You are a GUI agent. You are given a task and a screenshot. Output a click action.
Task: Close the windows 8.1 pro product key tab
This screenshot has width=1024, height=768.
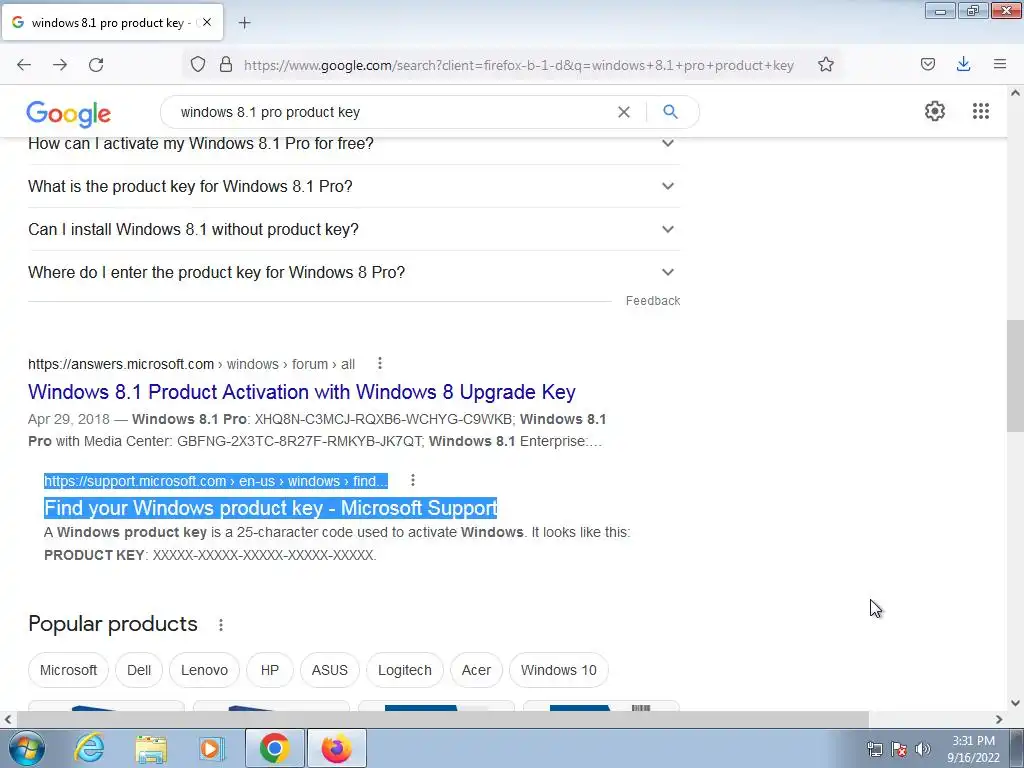pos(207,22)
